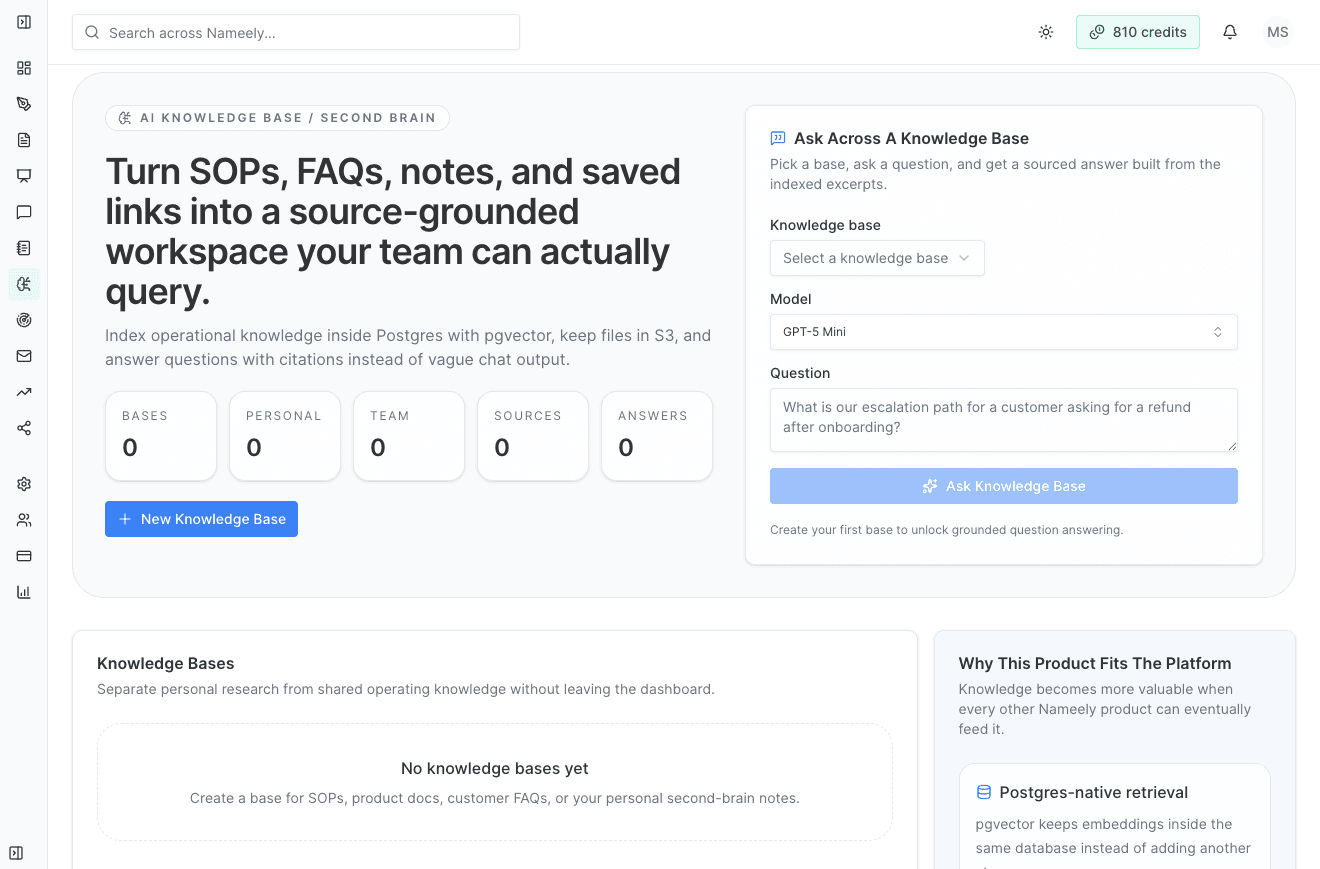Viewport: 1320px width, 869px height.
Task: Select the AI Knowledge Base sidebar icon
Action: tap(24, 284)
